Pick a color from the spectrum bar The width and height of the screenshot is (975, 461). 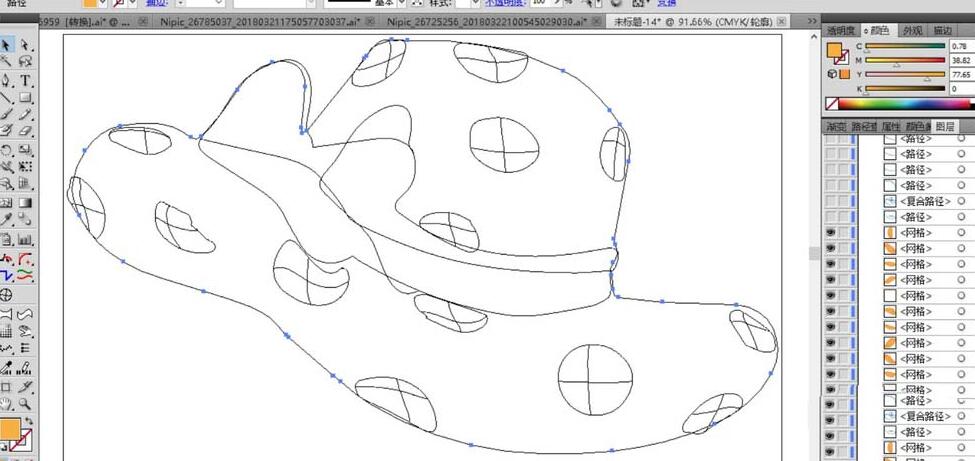(x=907, y=104)
